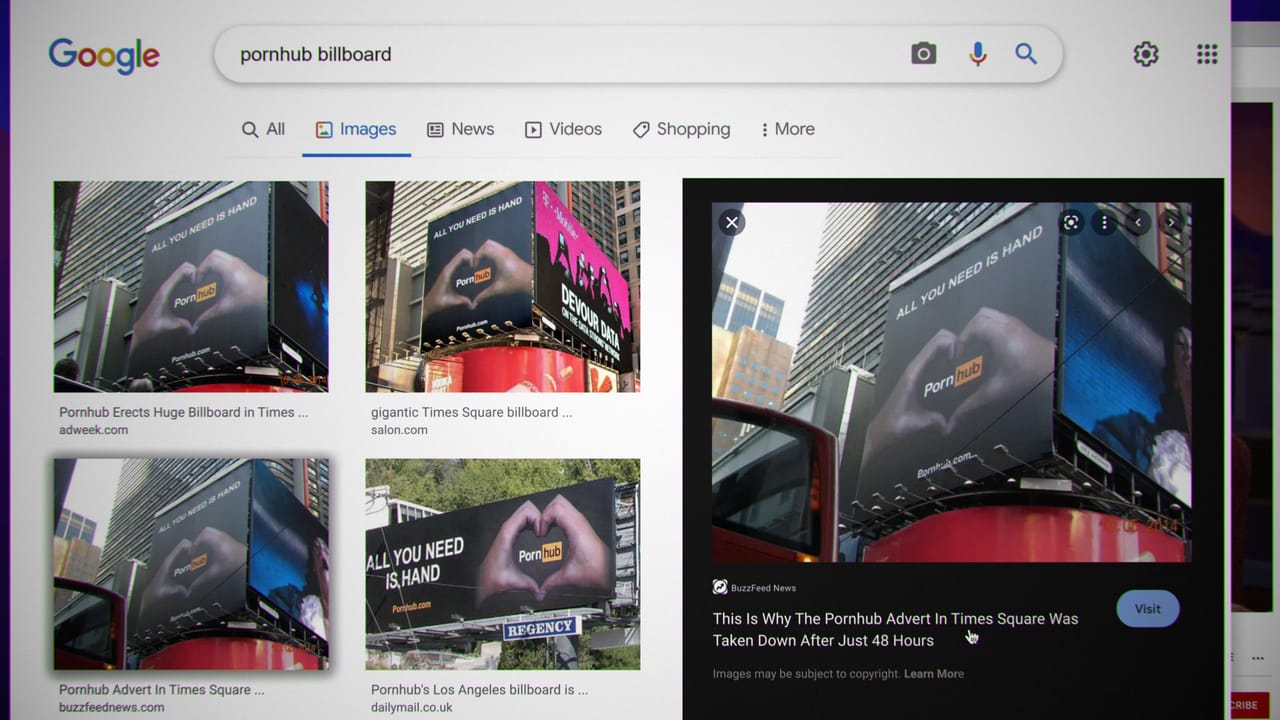1280x720 pixels.
Task: Click caption 'Pornhub Advert In Times Square ...'
Action: 162,690
